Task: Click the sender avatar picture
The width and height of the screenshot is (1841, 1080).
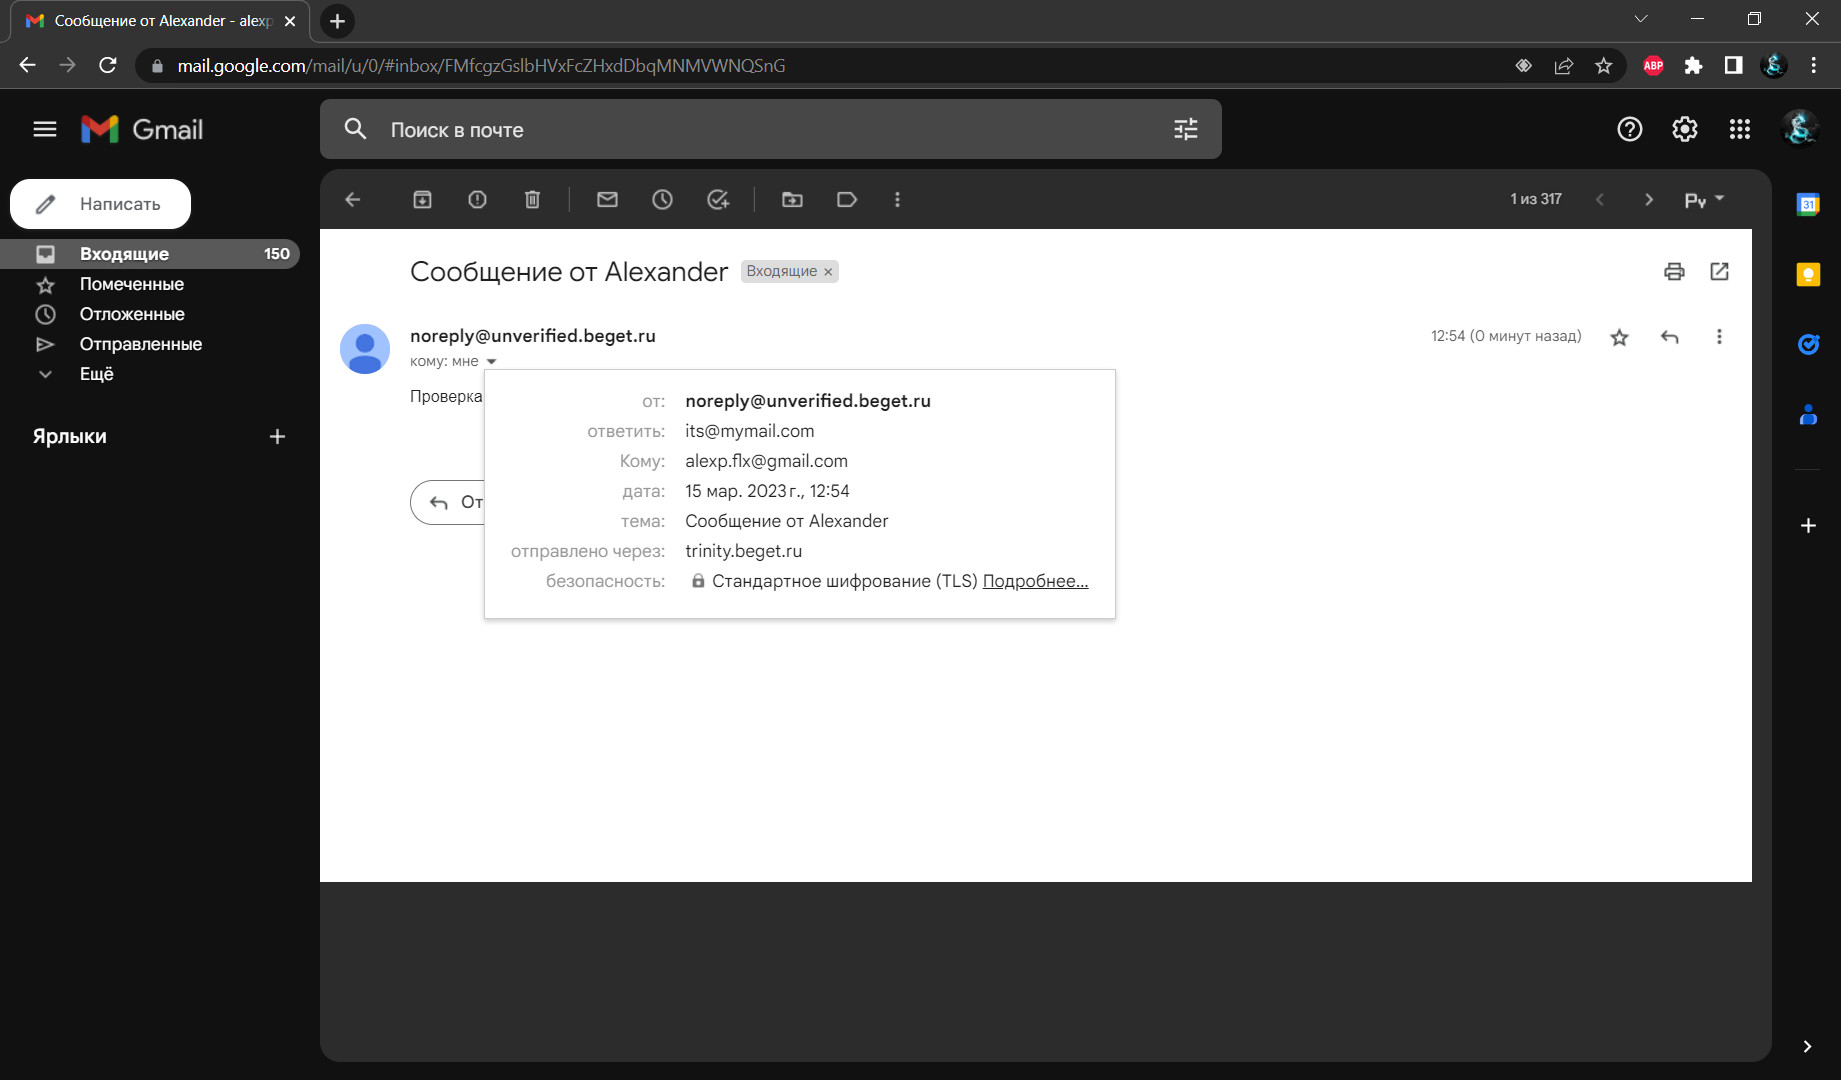Action: click(365, 349)
